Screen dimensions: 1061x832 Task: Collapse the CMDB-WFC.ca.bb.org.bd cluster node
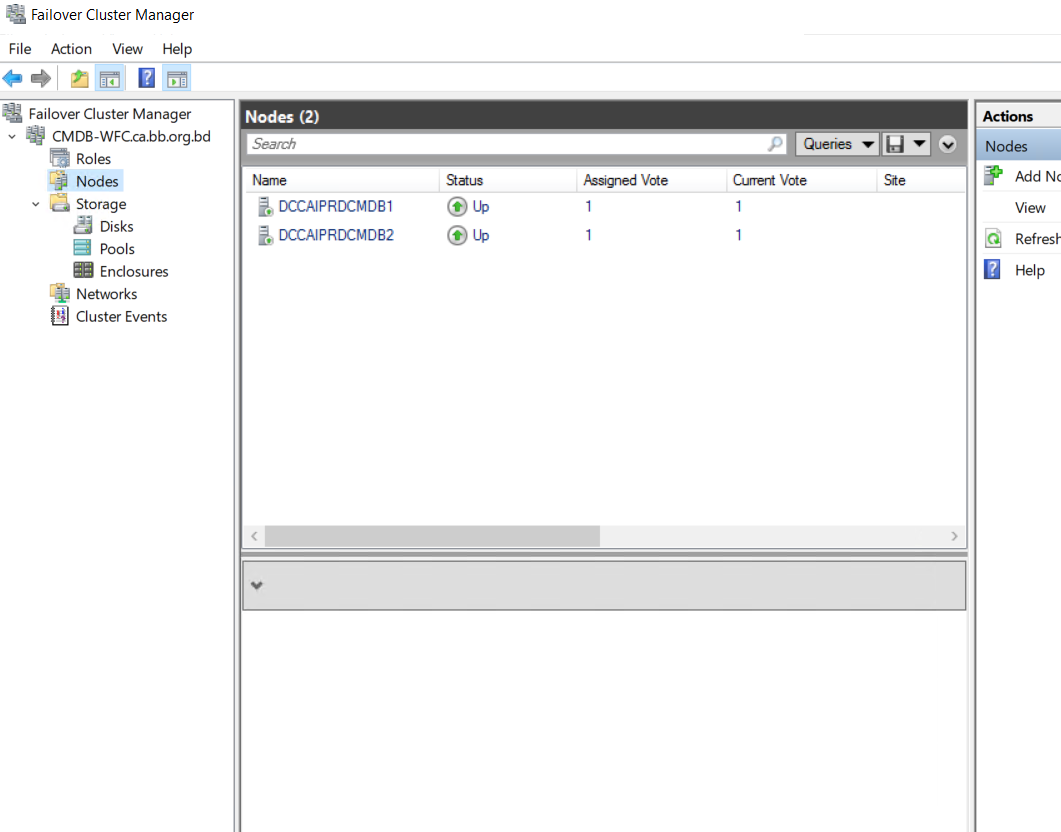click(12, 137)
